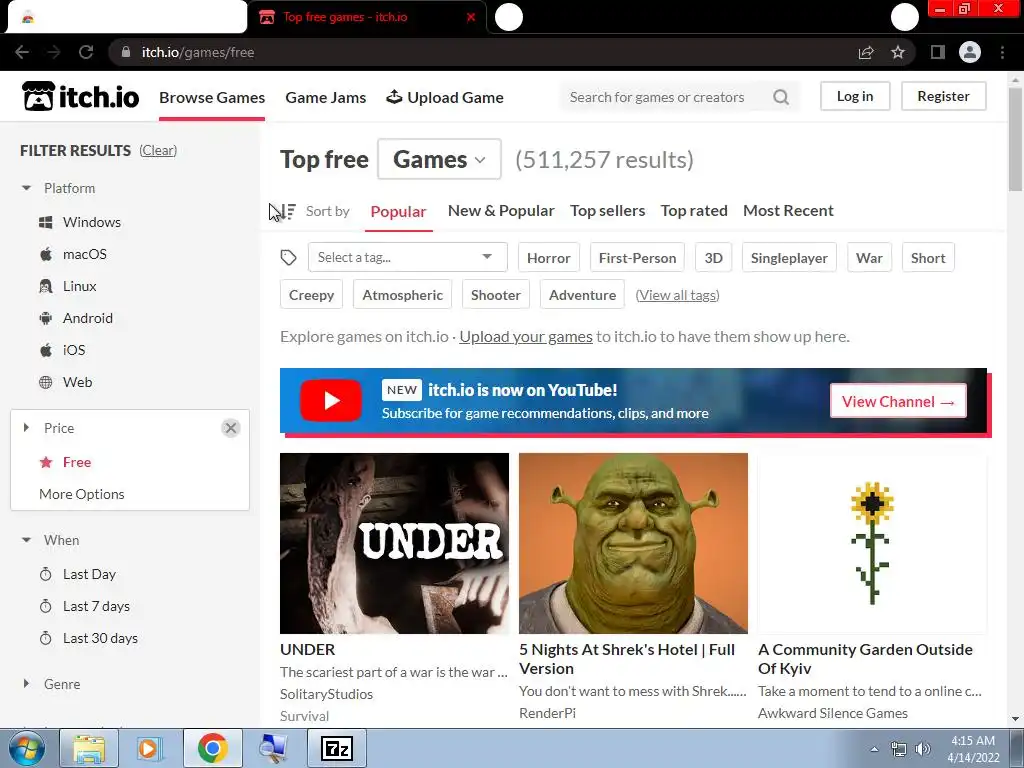The image size is (1024, 768).
Task: Click the Register button
Action: pyautogui.click(x=943, y=96)
